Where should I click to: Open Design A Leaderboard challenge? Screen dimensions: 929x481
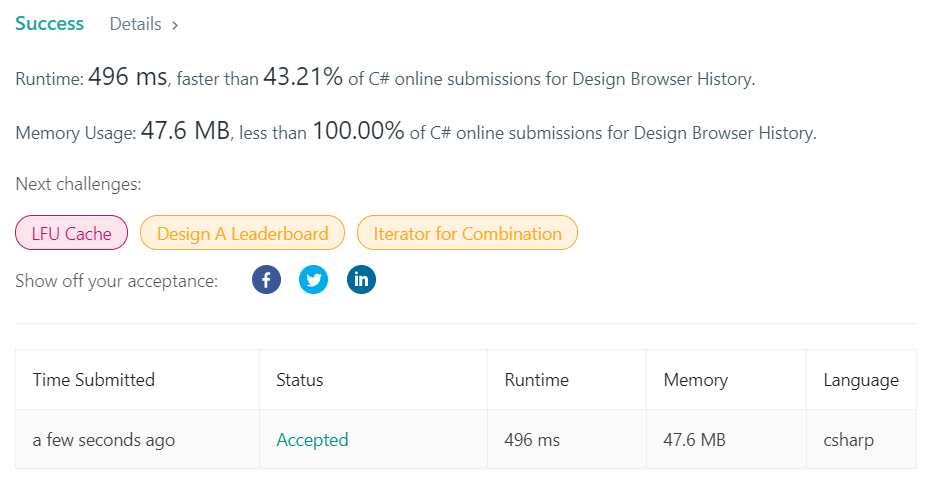coord(242,233)
